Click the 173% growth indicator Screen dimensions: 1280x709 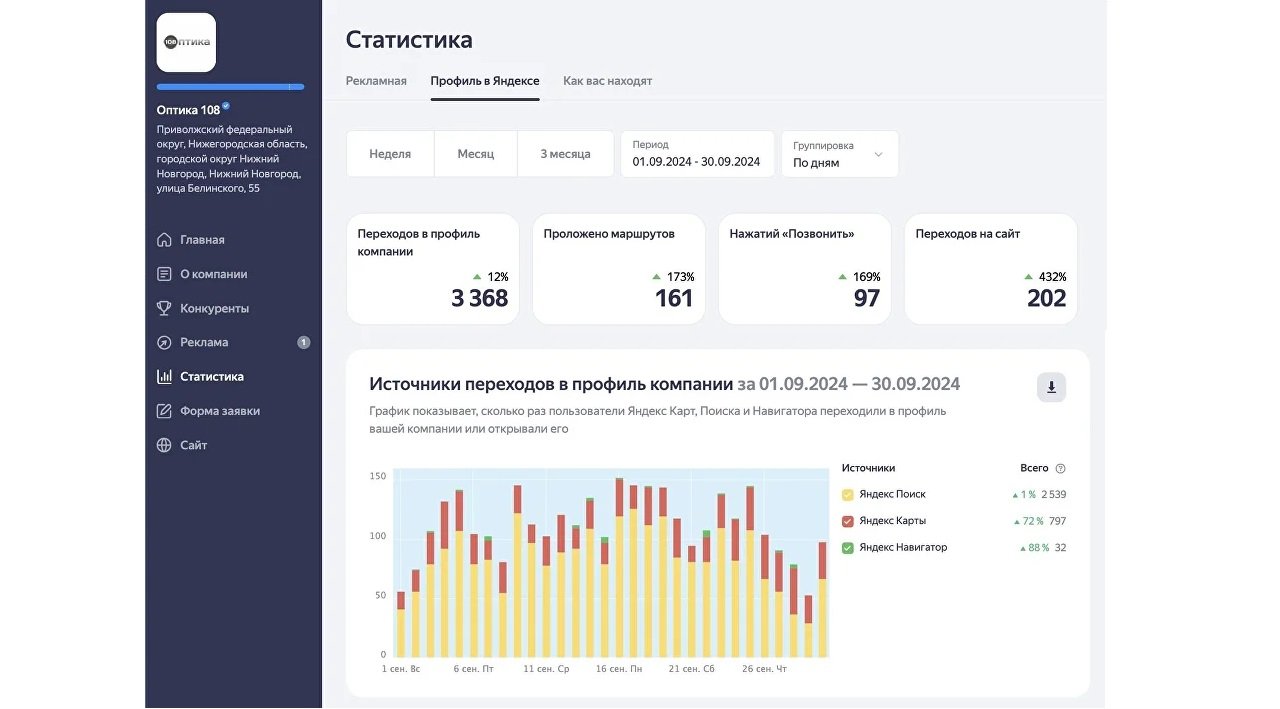[673, 277]
